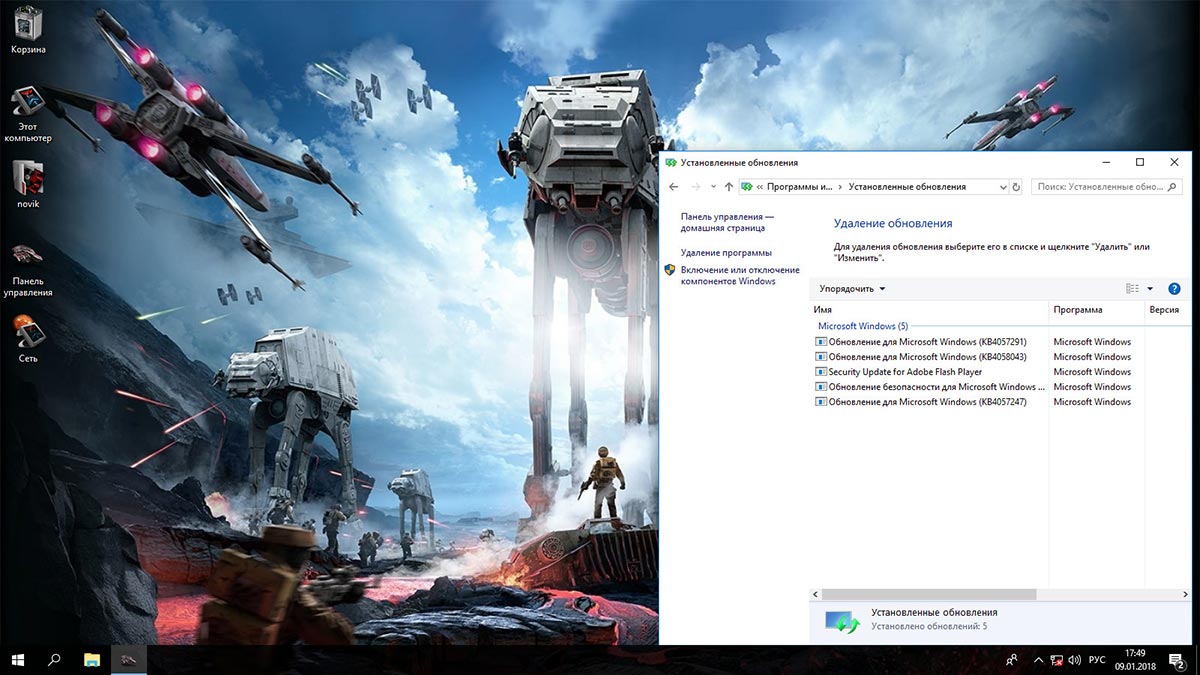
Task: Open the Удаление программы link
Action: (726, 253)
